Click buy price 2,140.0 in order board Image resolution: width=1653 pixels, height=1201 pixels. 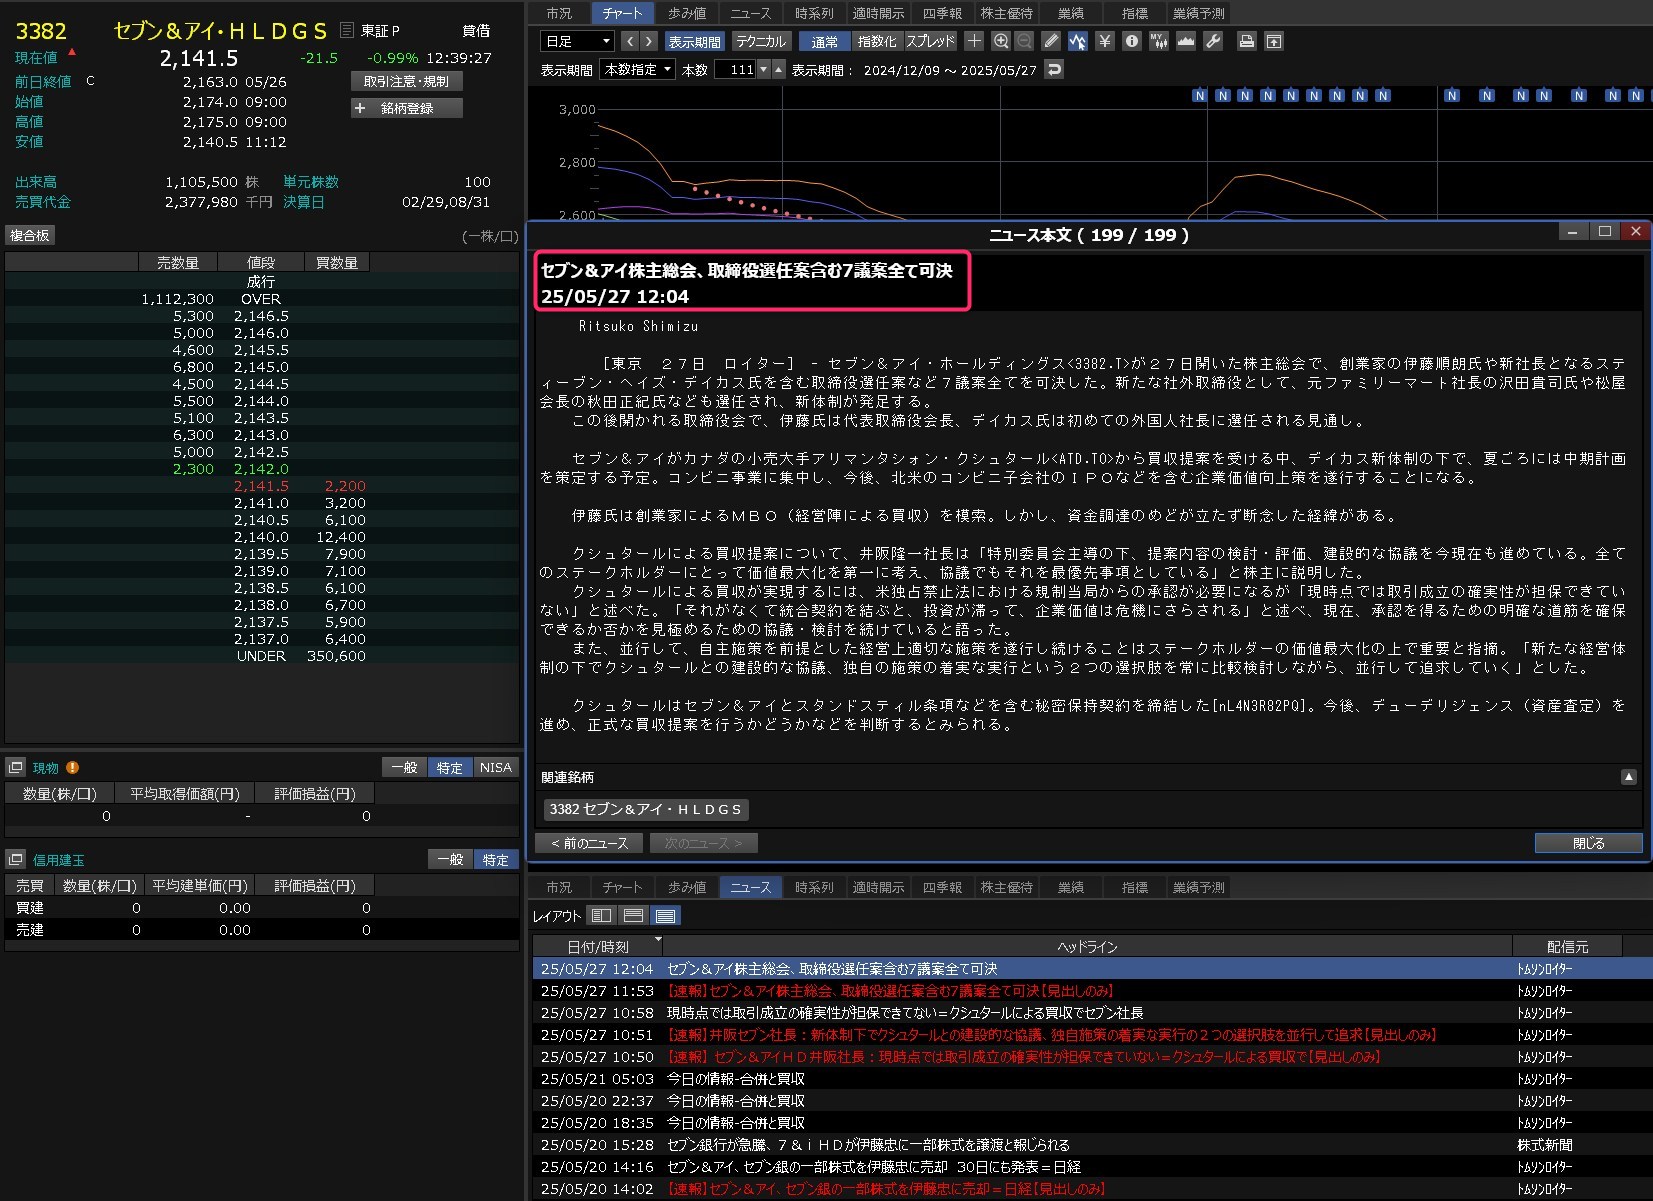pyautogui.click(x=261, y=537)
